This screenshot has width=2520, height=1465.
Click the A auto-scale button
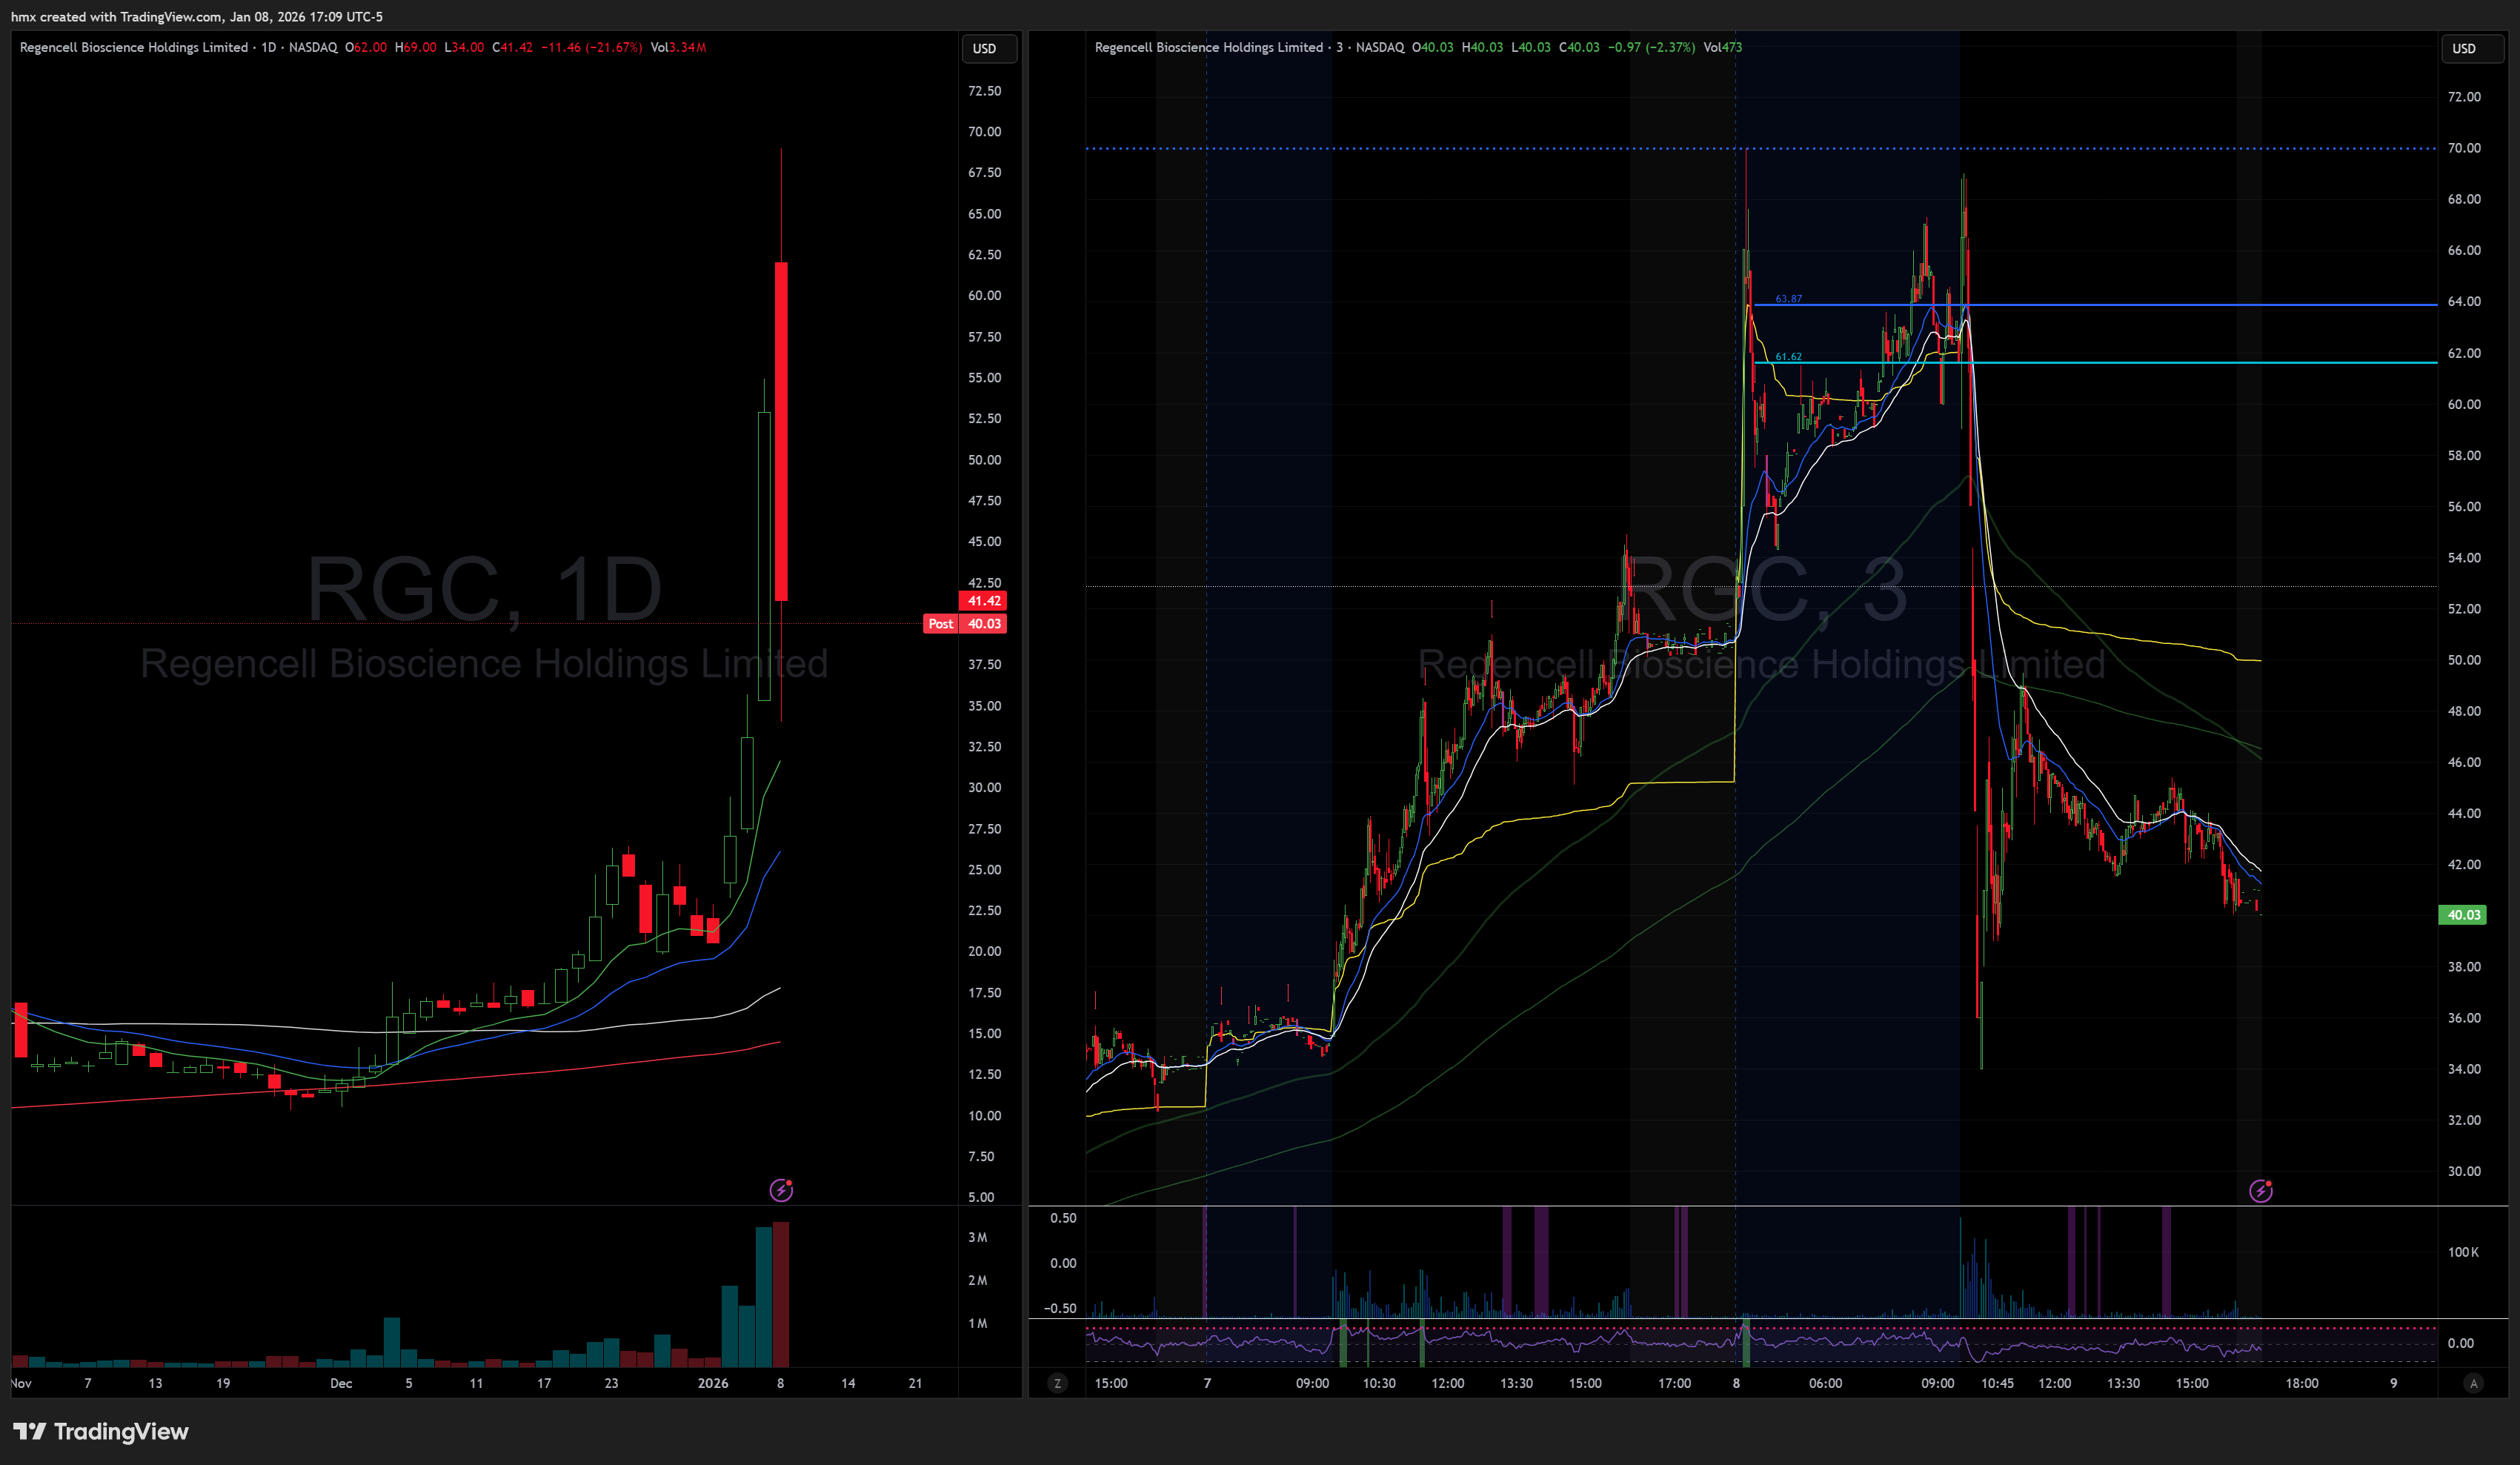[2473, 1383]
